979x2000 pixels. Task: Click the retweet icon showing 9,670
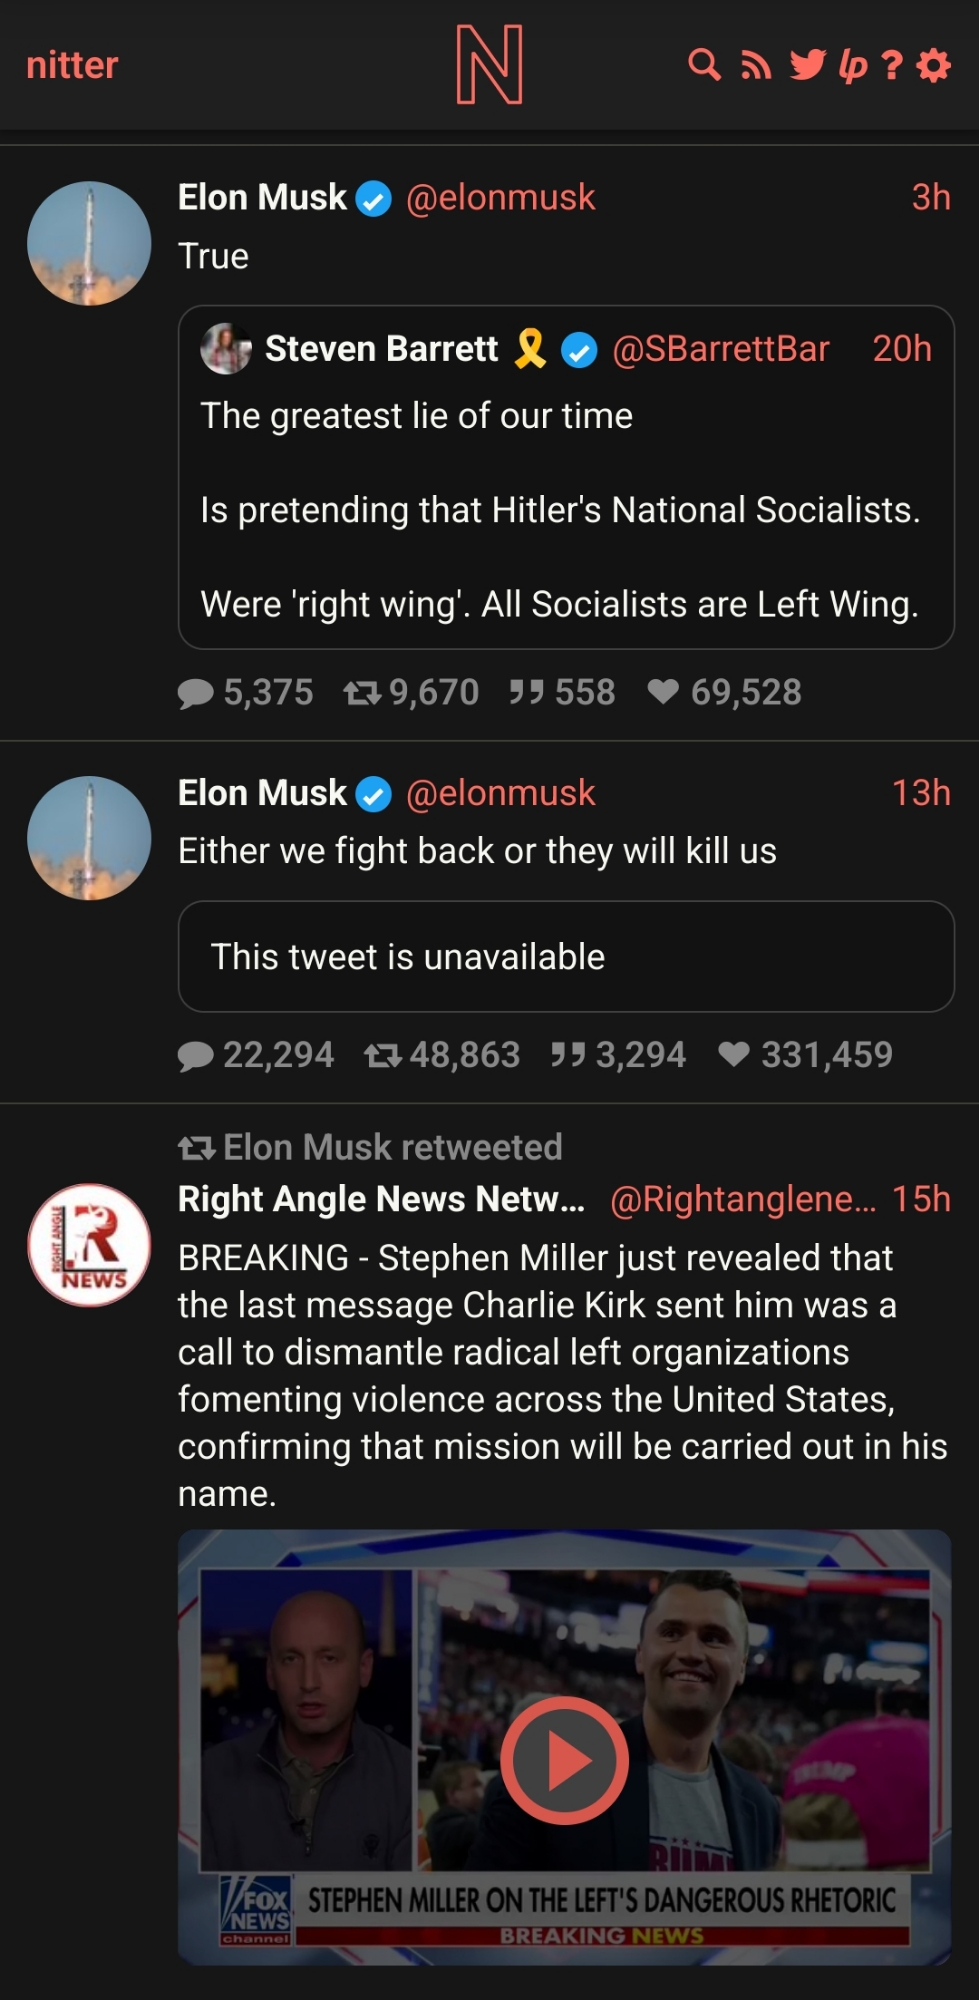click(362, 692)
